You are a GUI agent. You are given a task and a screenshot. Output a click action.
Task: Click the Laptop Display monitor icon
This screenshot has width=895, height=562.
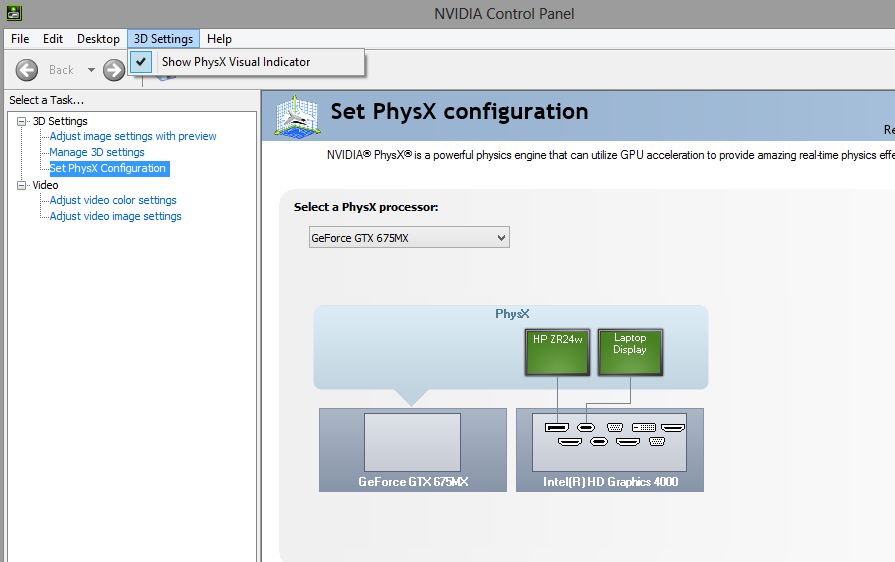coord(630,352)
